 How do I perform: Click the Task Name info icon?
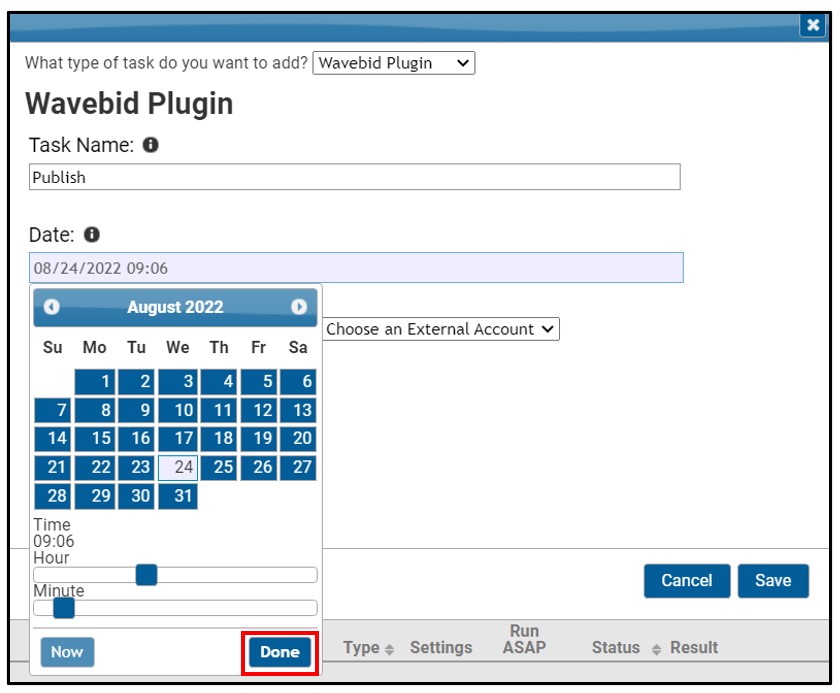tap(151, 145)
